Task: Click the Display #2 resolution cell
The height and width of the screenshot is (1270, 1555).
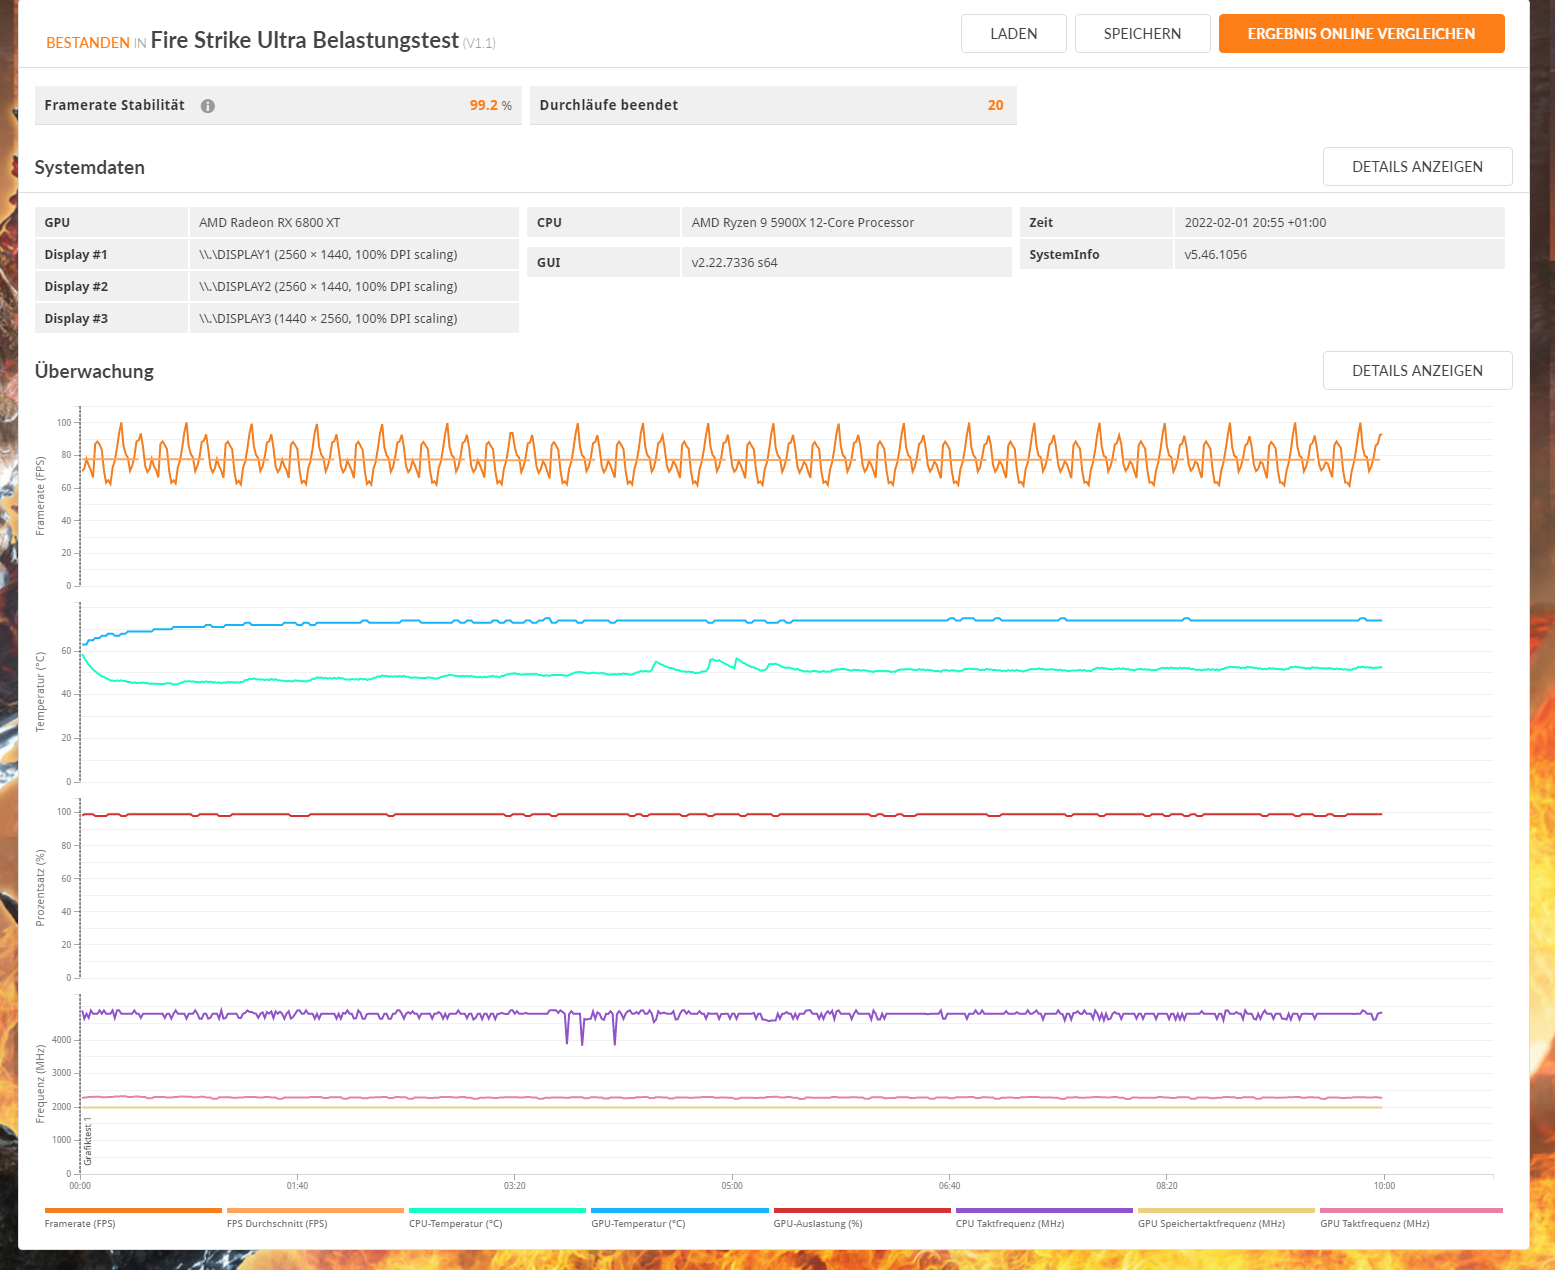Action: (354, 286)
